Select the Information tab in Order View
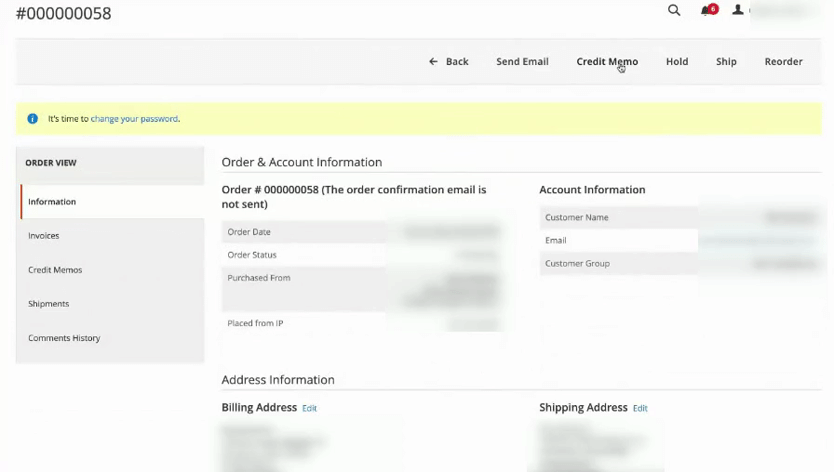This screenshot has width=834, height=472. tap(52, 202)
